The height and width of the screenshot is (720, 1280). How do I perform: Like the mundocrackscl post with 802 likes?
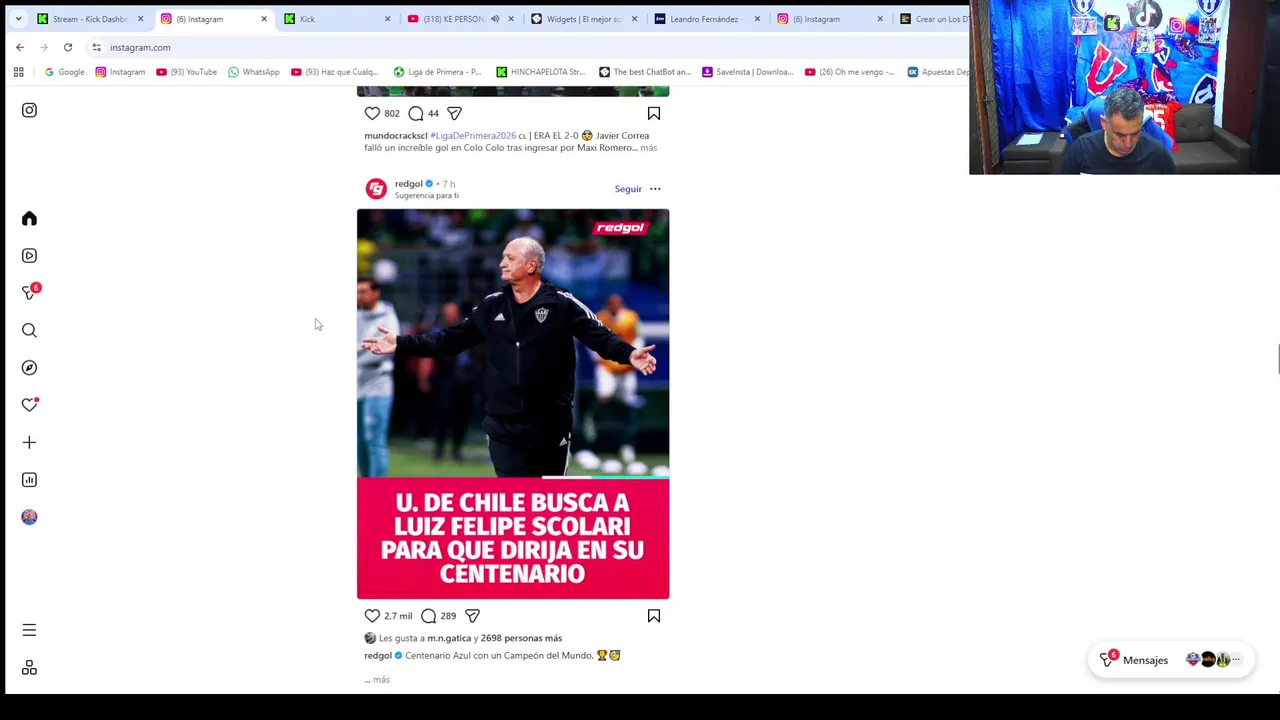pos(372,113)
